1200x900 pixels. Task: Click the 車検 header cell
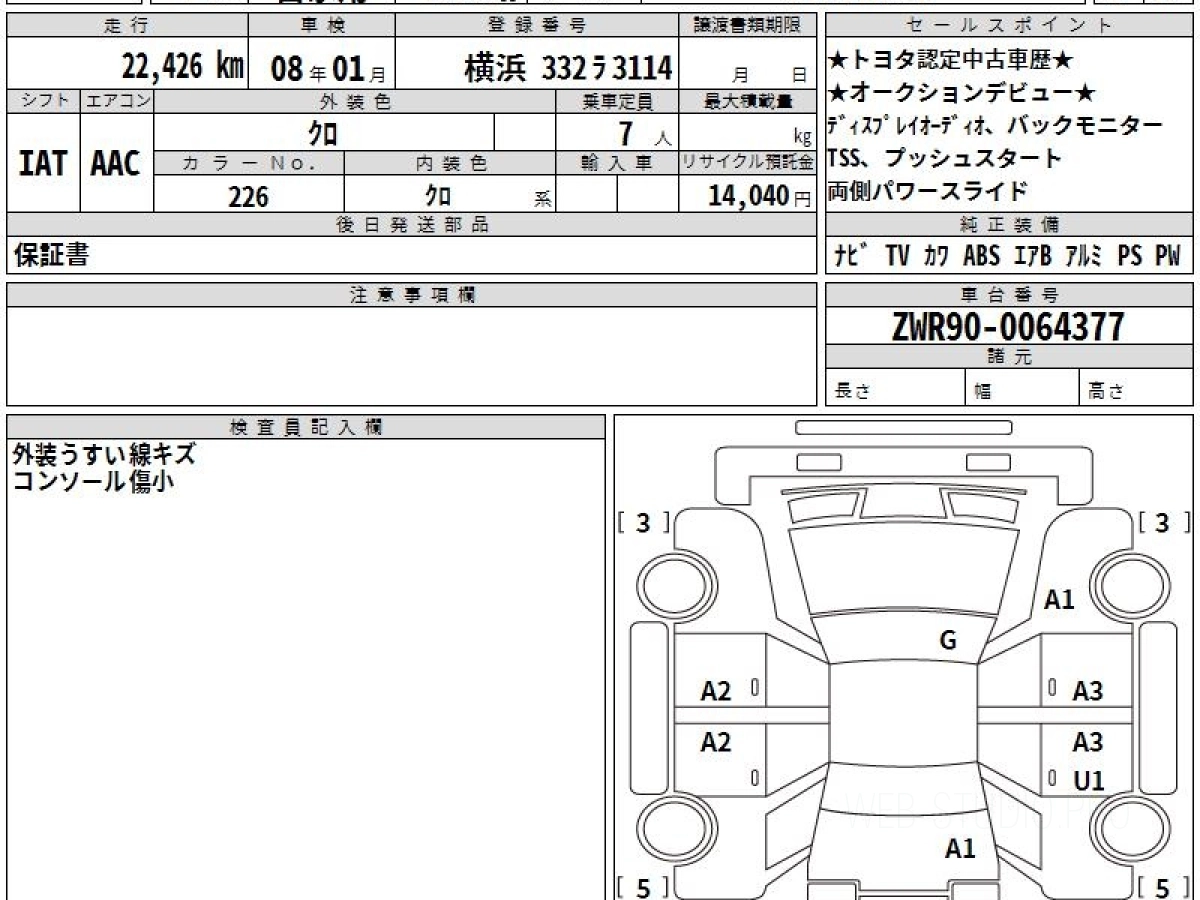coord(321,26)
